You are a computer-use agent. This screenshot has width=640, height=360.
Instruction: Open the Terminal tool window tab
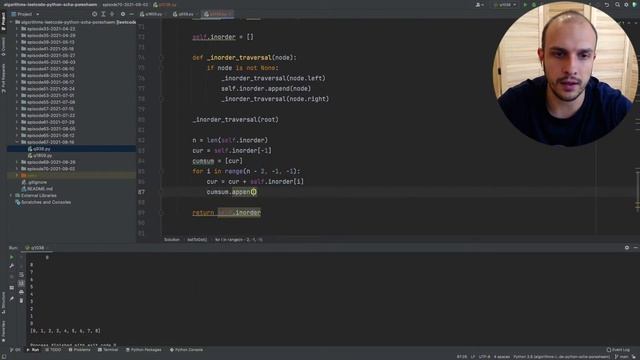[x=108, y=350]
